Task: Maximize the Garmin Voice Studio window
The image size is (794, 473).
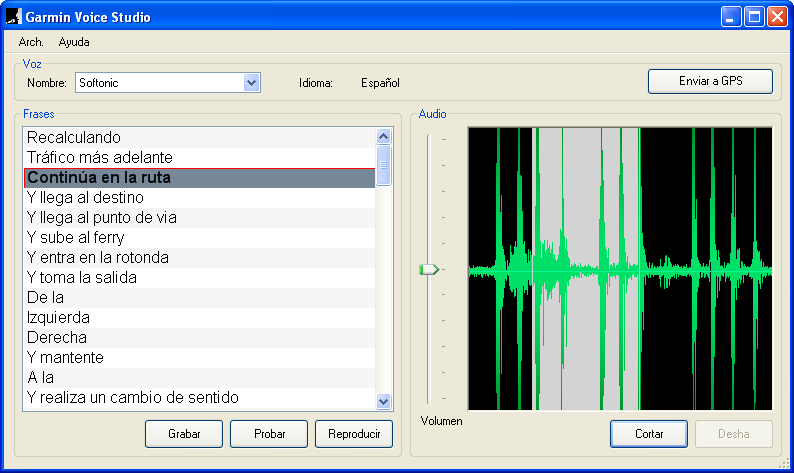Action: point(754,17)
